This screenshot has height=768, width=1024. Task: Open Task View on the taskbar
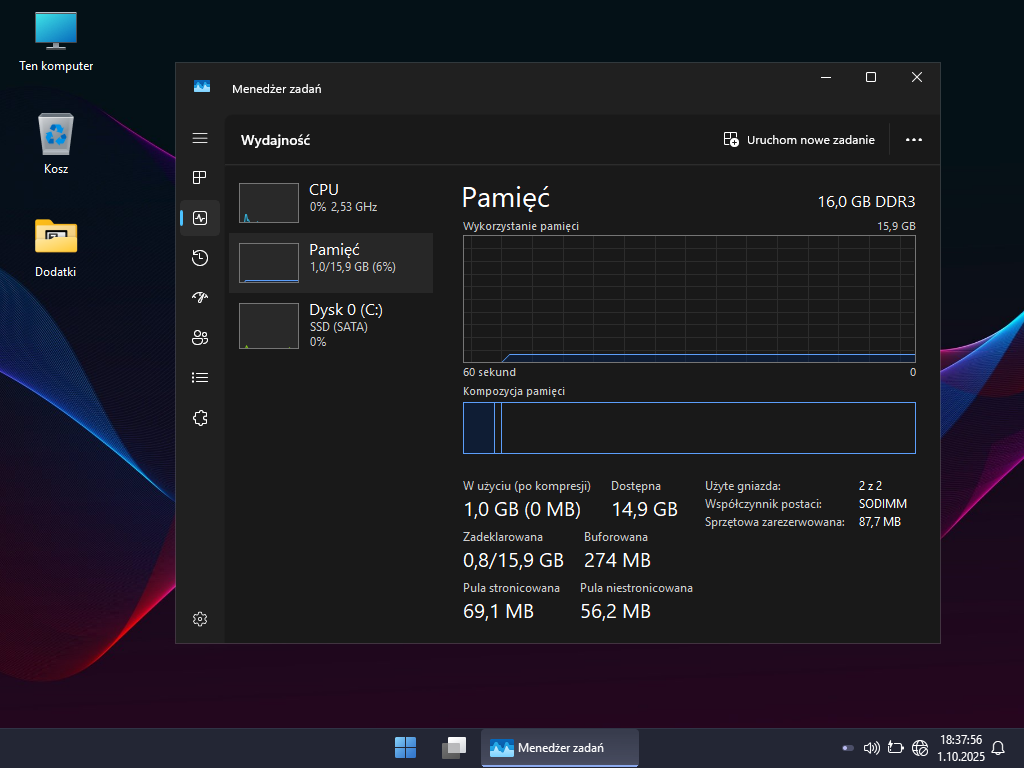pos(455,747)
